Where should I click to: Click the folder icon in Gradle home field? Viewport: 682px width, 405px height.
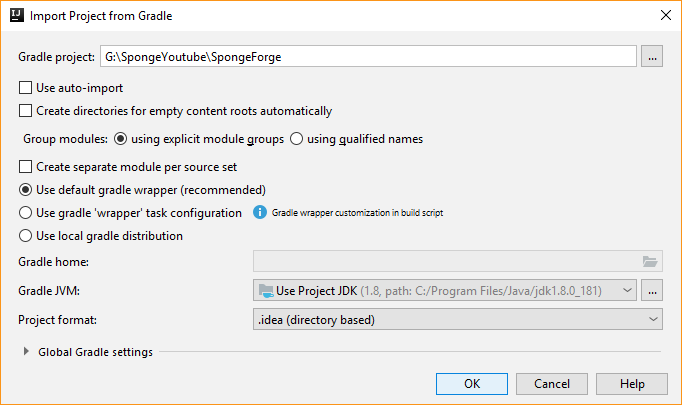pyautogui.click(x=650, y=262)
